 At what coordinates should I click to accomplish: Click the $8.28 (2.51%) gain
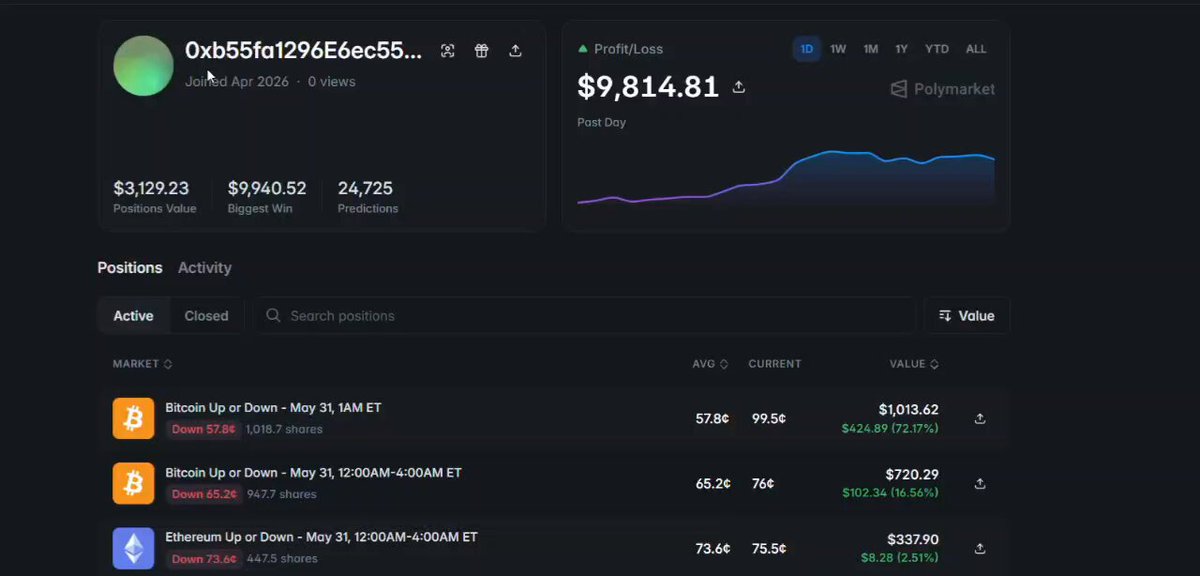(899, 557)
